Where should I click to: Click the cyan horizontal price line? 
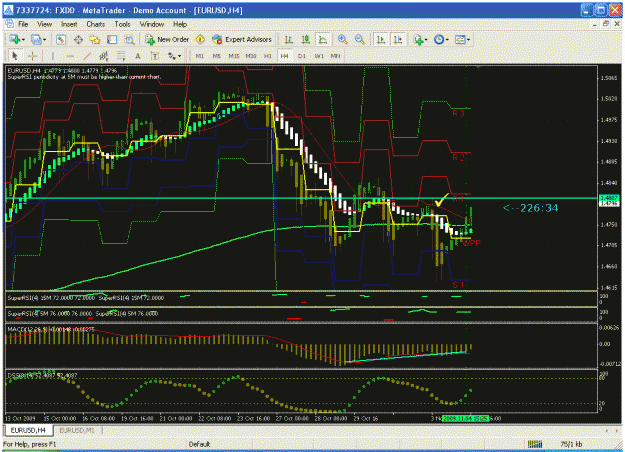(301, 198)
